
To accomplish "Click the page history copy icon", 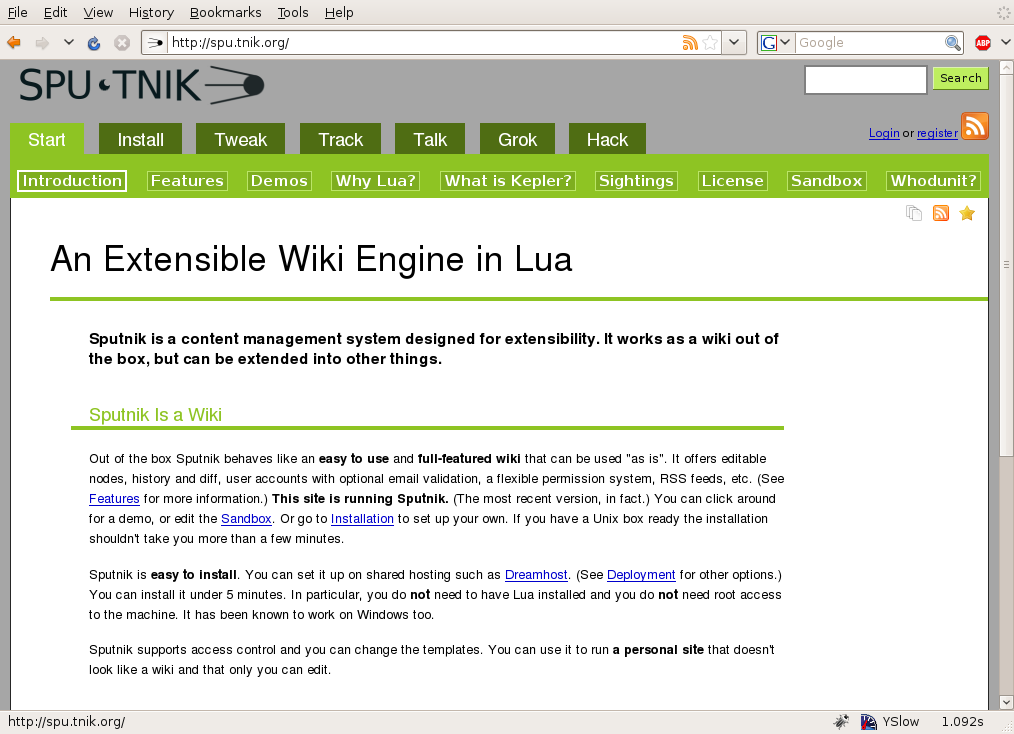I will click(x=914, y=213).
